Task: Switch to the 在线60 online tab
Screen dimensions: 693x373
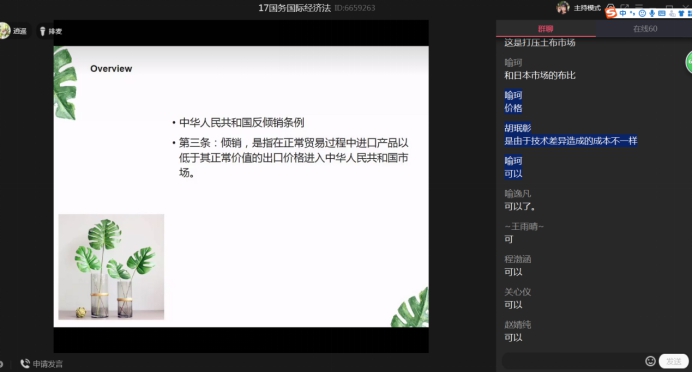Action: click(644, 29)
